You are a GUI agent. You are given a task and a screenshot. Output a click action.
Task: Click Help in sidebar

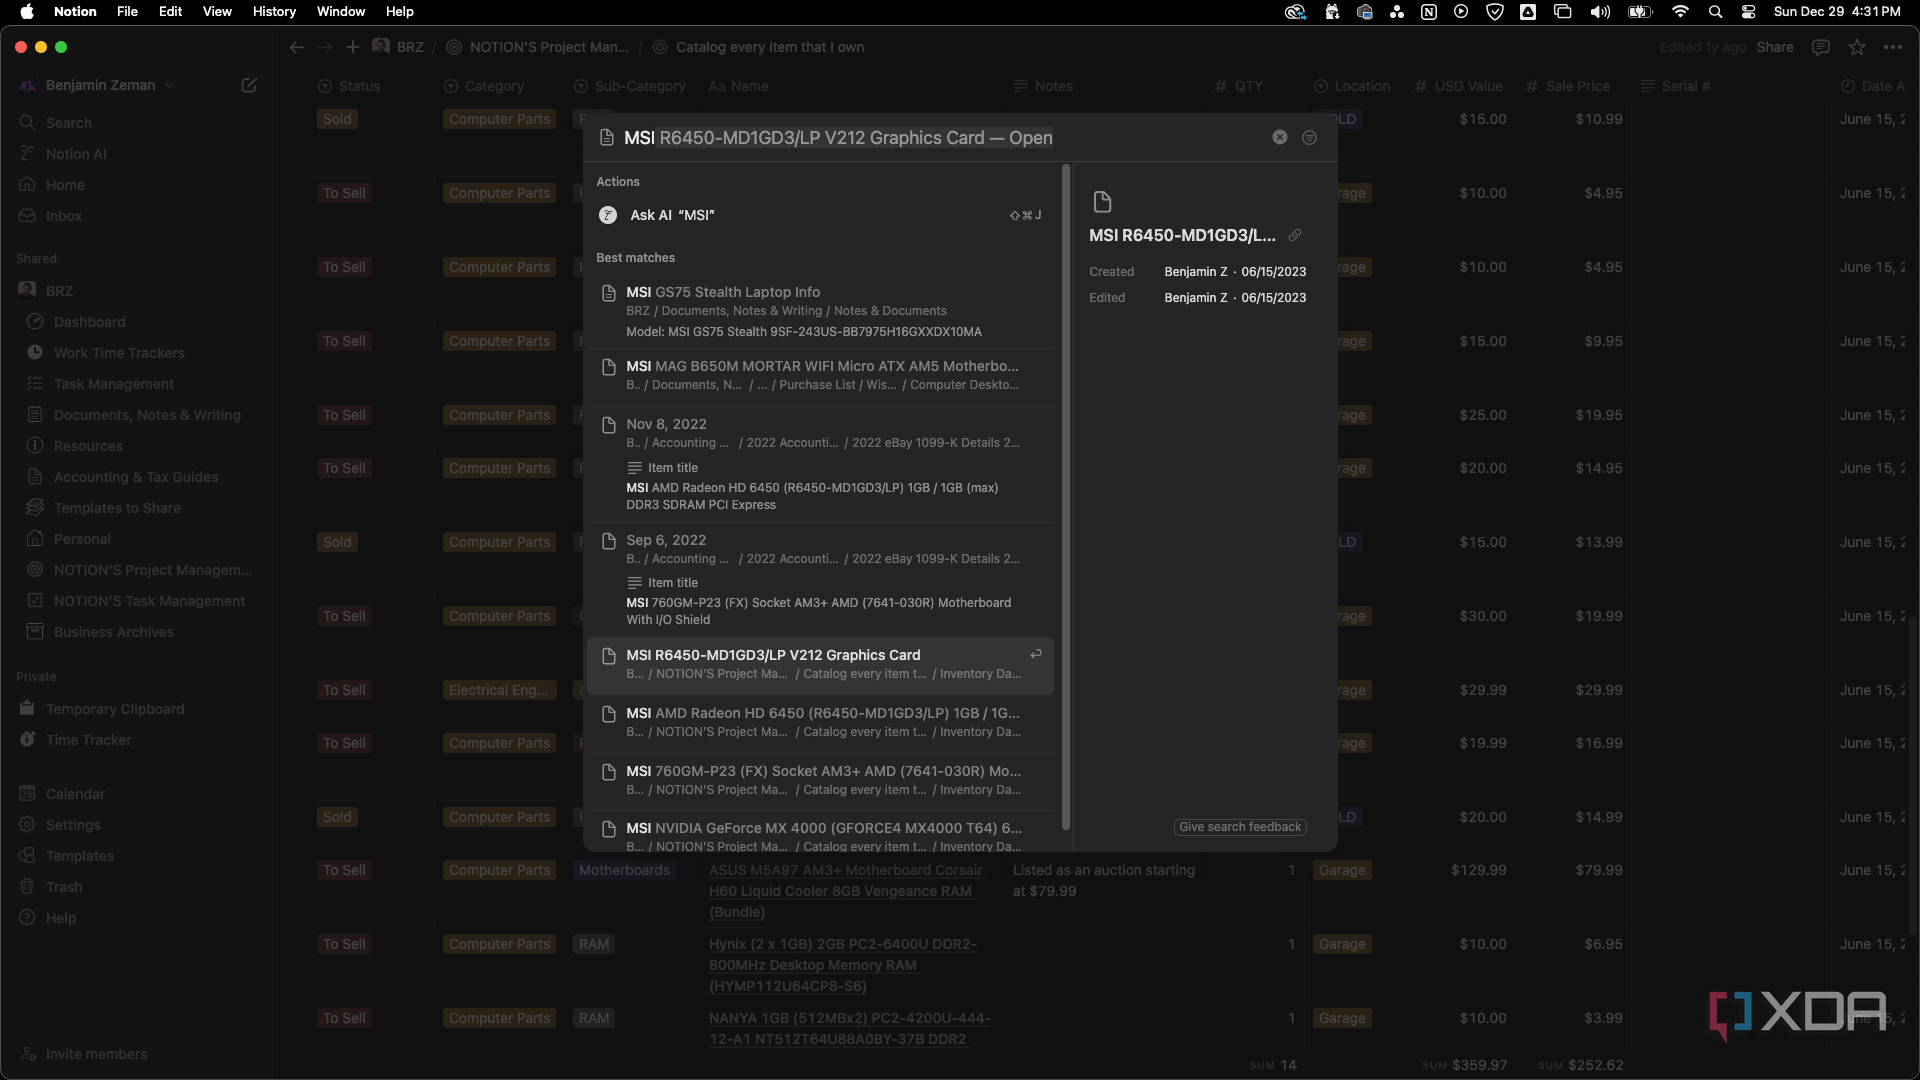pos(61,918)
